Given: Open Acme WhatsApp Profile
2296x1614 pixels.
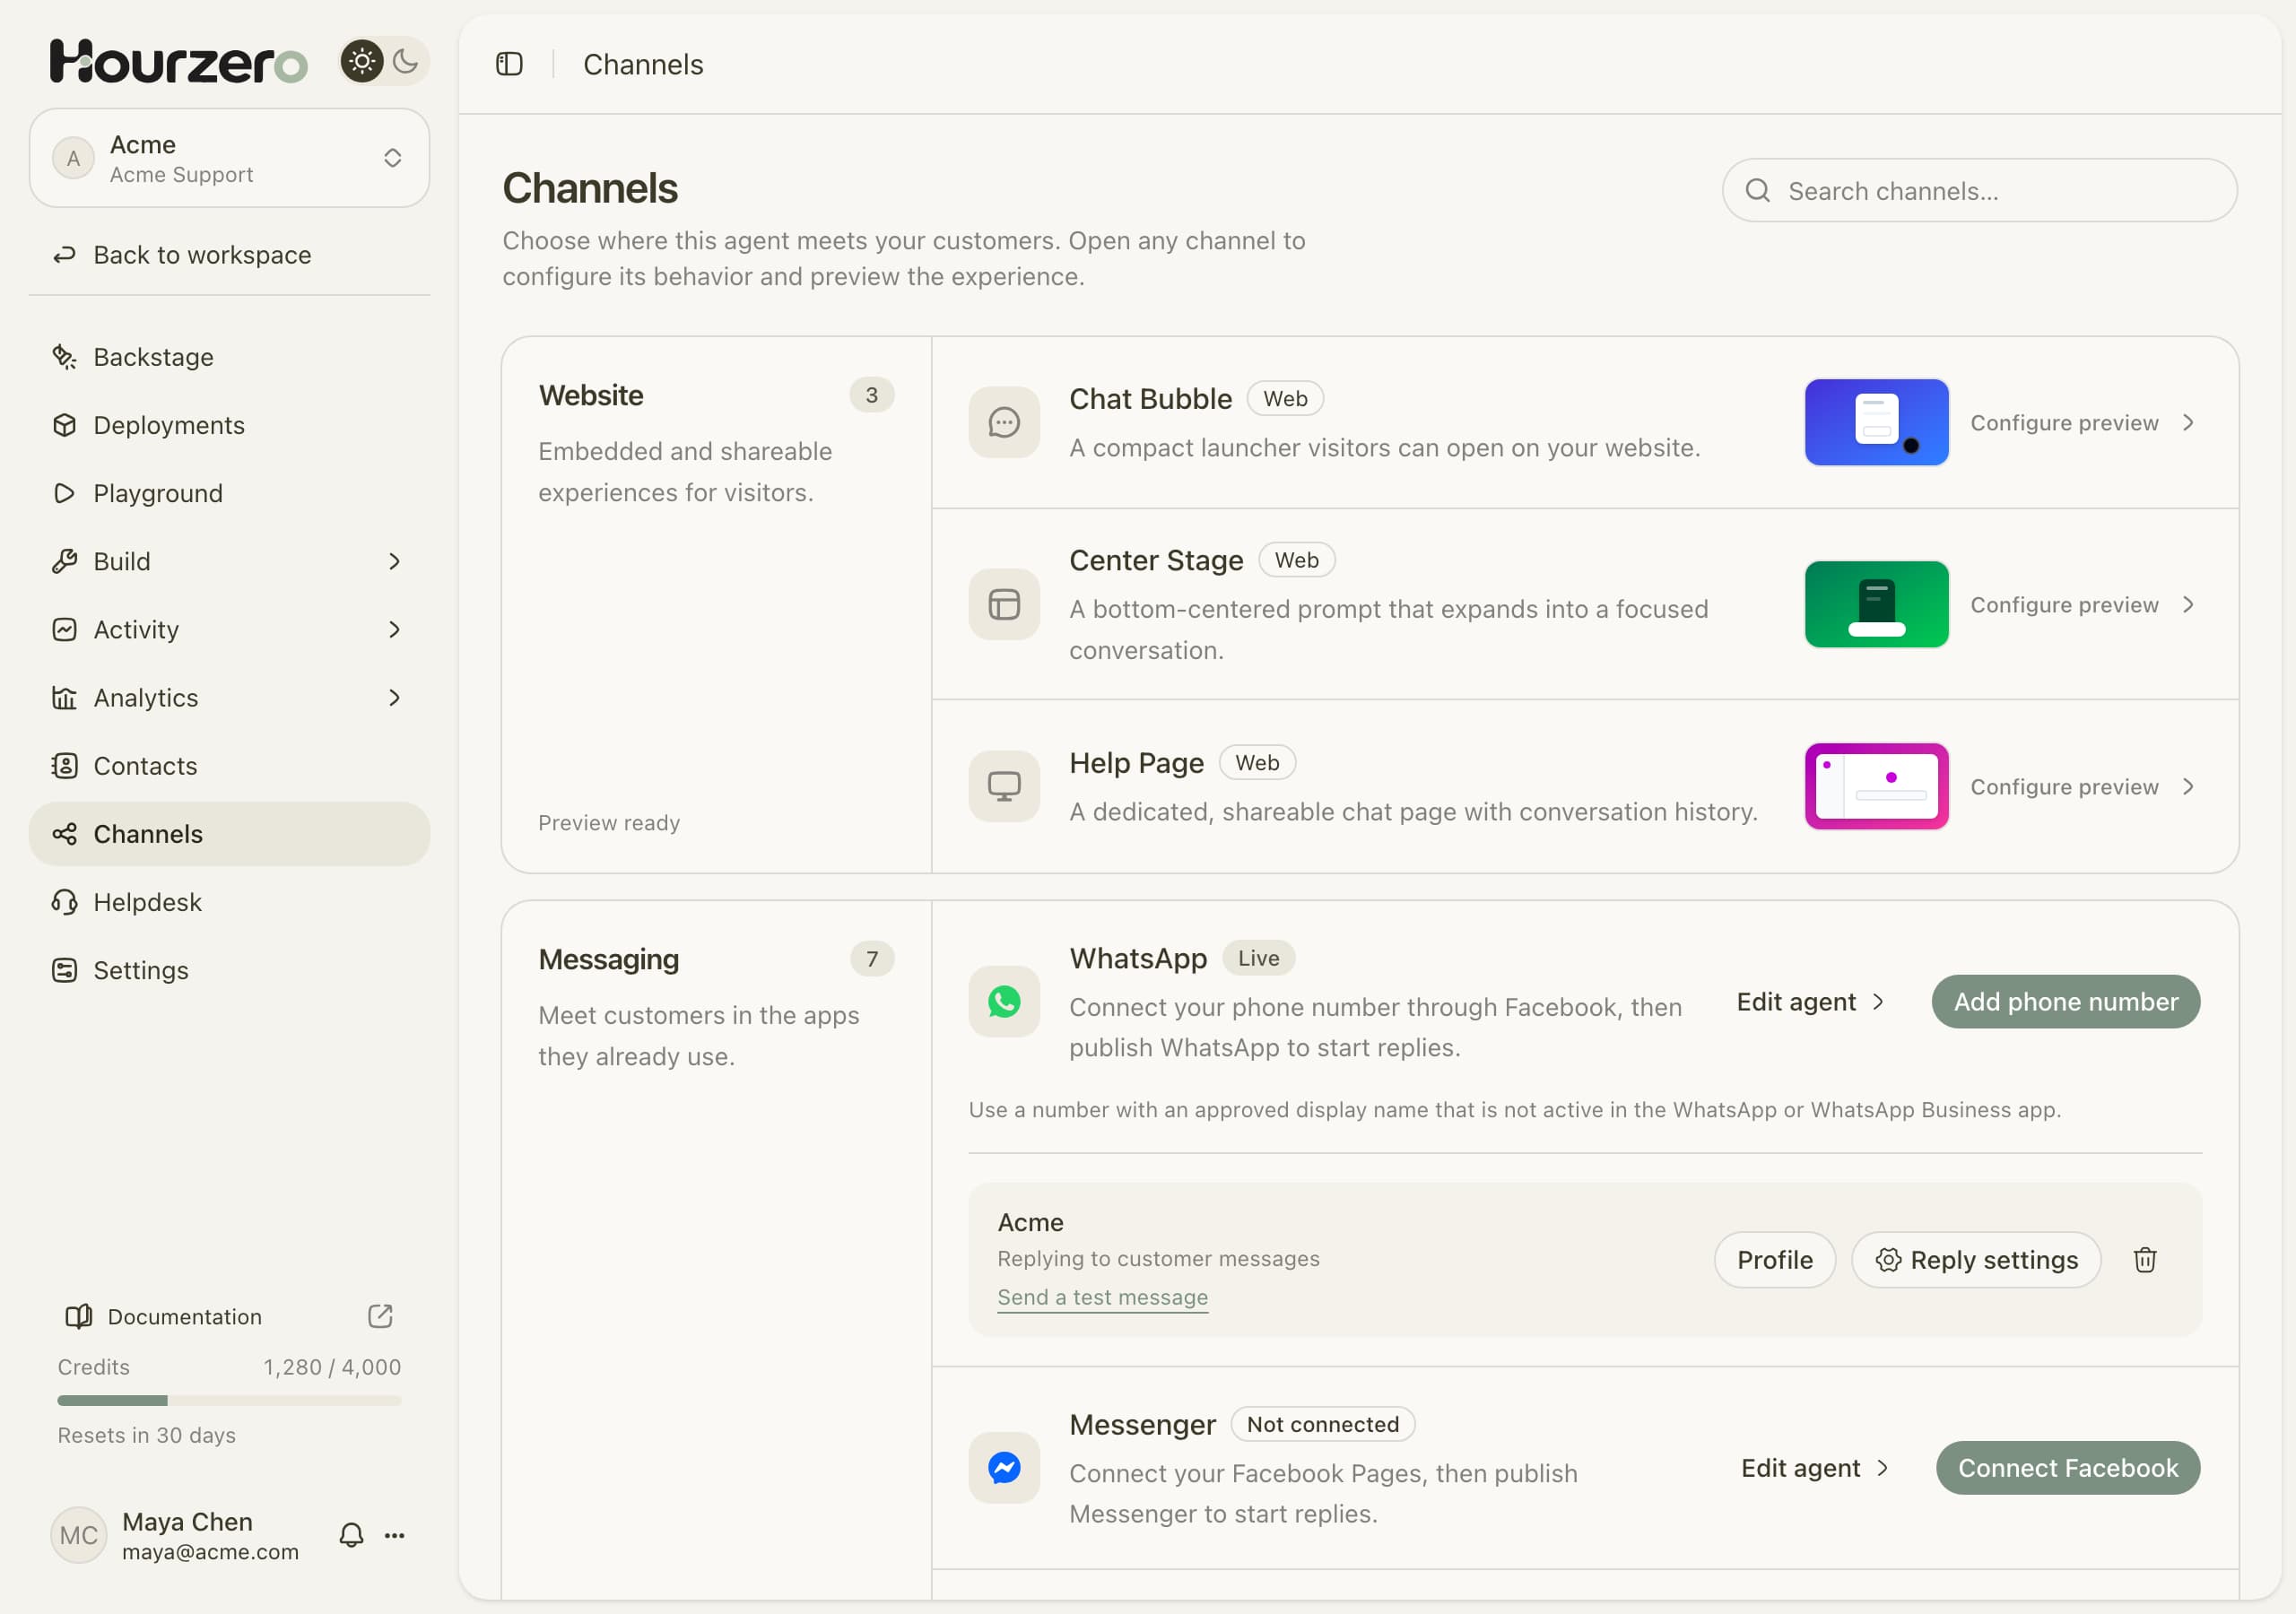Looking at the screenshot, I should 1774,1260.
